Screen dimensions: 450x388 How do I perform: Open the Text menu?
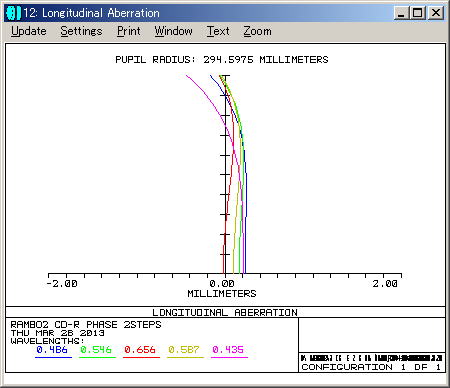[x=218, y=31]
